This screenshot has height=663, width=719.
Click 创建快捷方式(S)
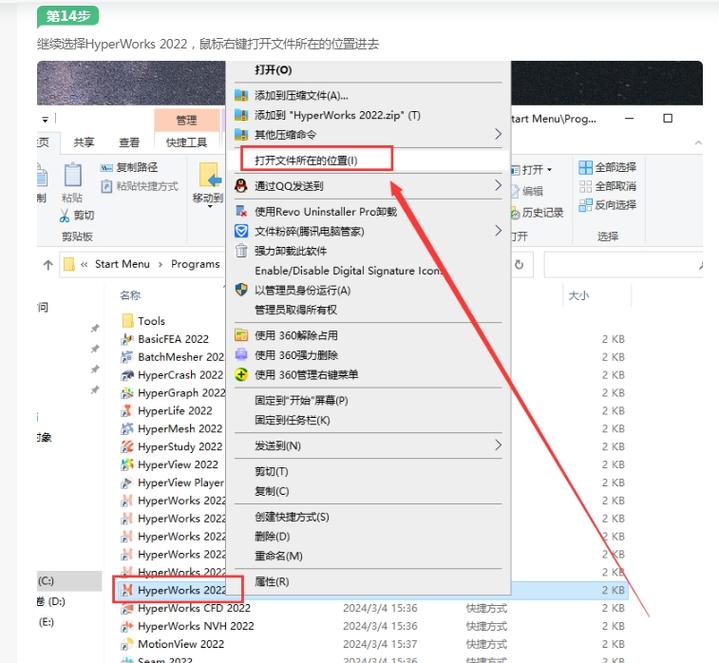(292, 517)
